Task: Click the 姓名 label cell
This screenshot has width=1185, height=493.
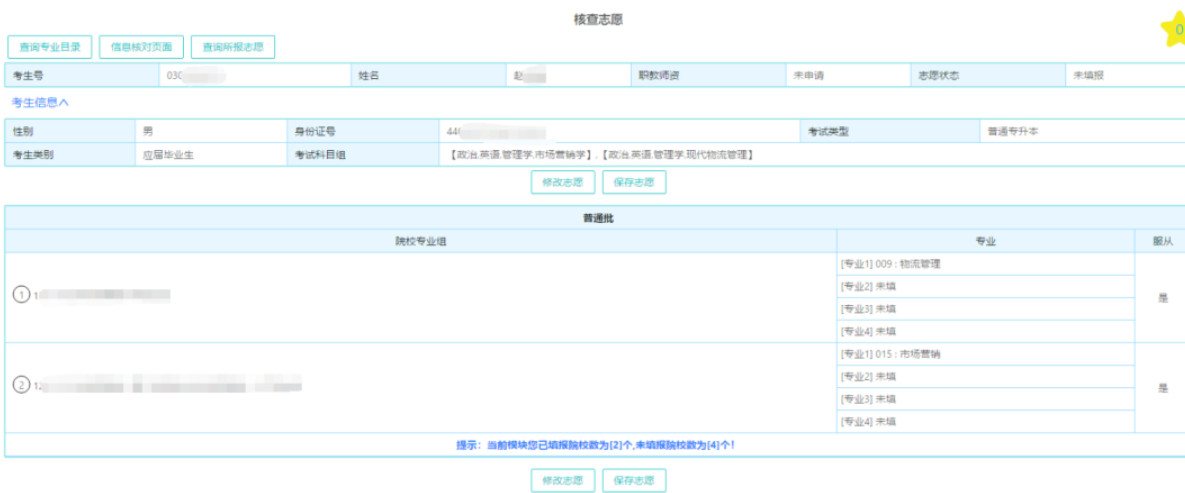Action: 429,76
